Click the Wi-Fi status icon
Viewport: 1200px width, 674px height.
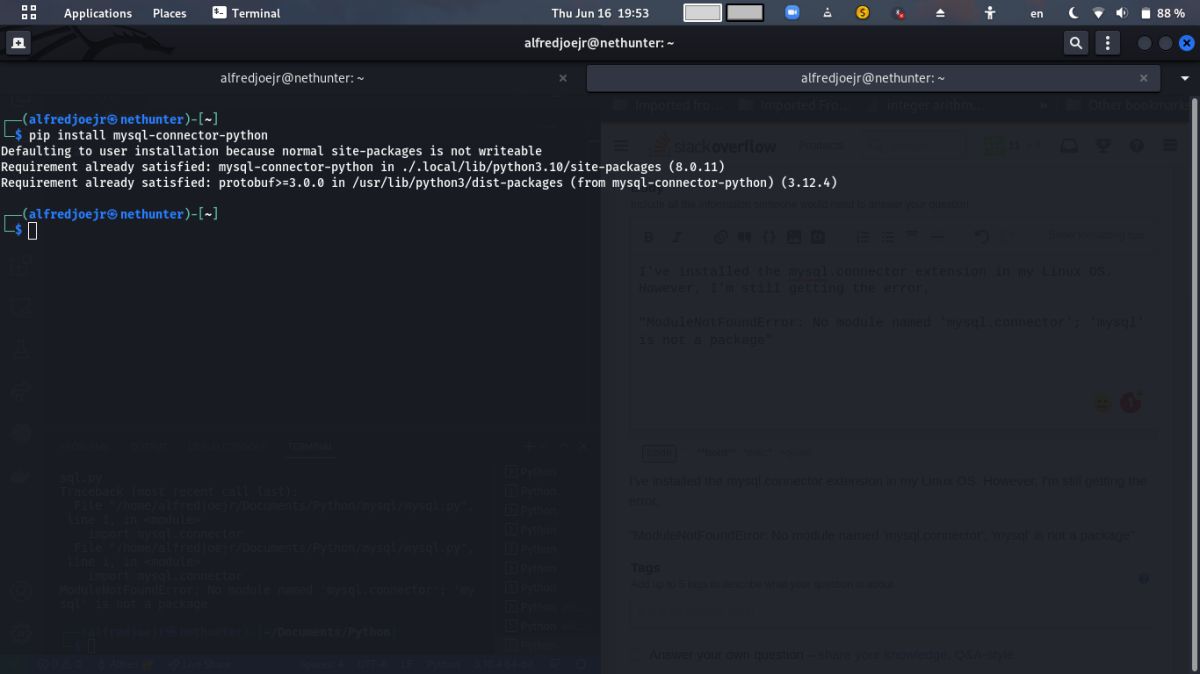point(1098,13)
